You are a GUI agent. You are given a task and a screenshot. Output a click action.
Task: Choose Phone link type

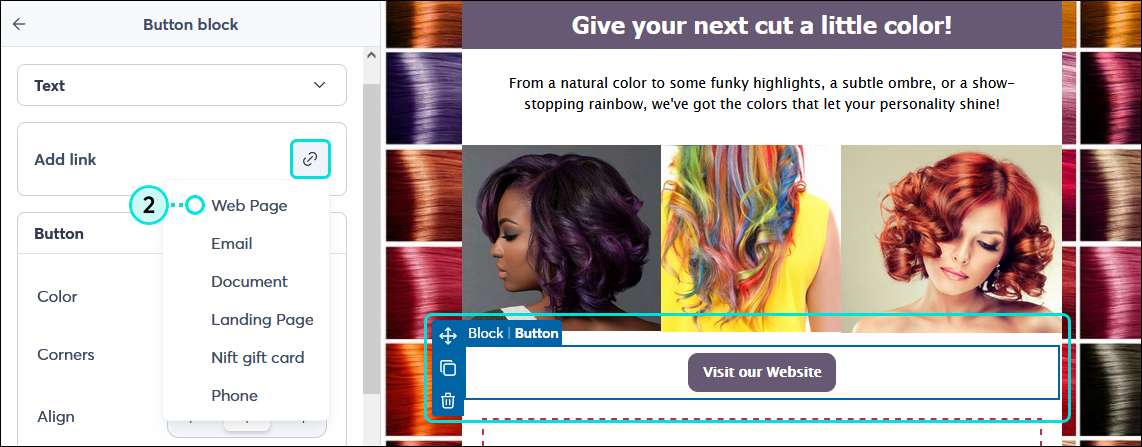click(x=235, y=395)
